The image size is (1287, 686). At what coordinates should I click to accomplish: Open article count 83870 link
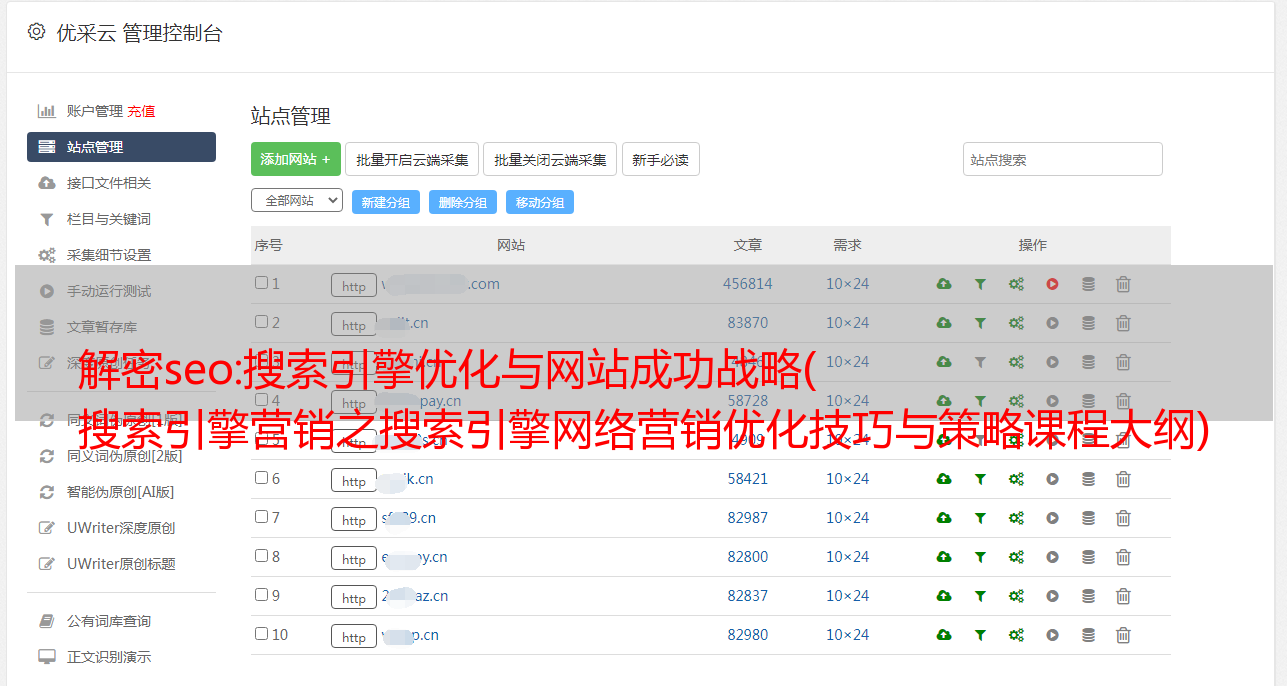(748, 323)
